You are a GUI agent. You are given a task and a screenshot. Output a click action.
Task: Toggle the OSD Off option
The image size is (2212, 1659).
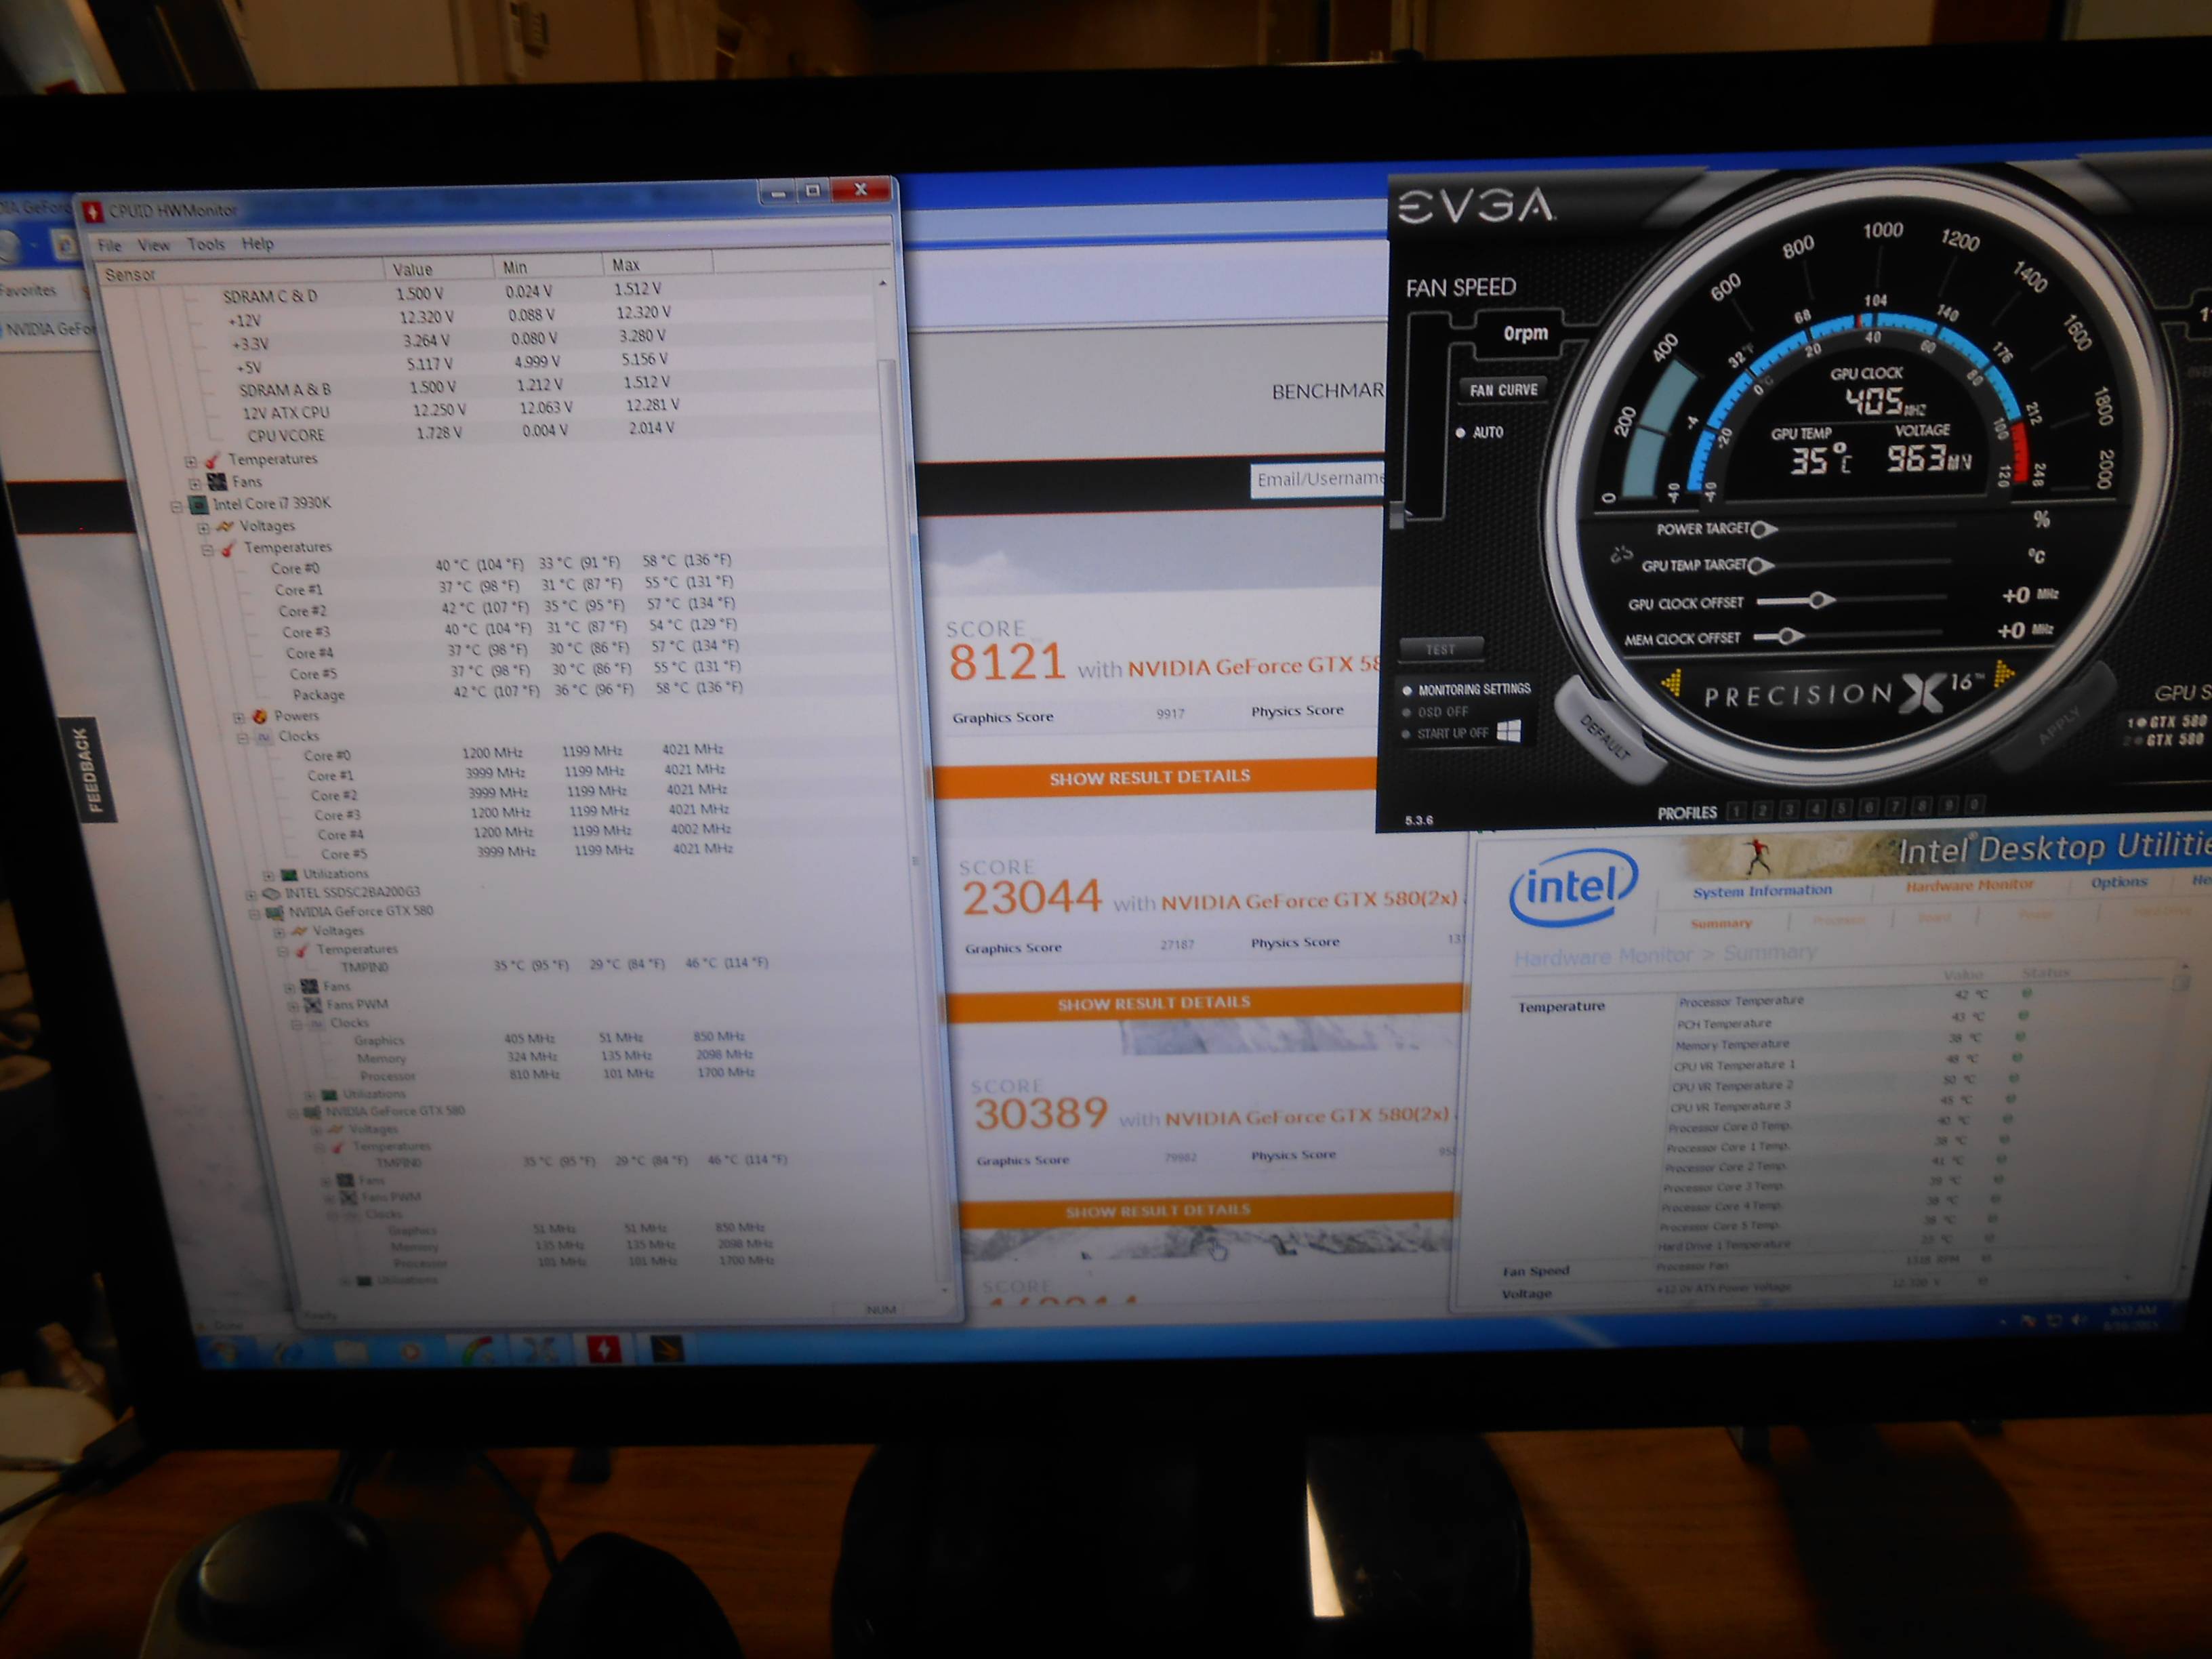[1436, 712]
